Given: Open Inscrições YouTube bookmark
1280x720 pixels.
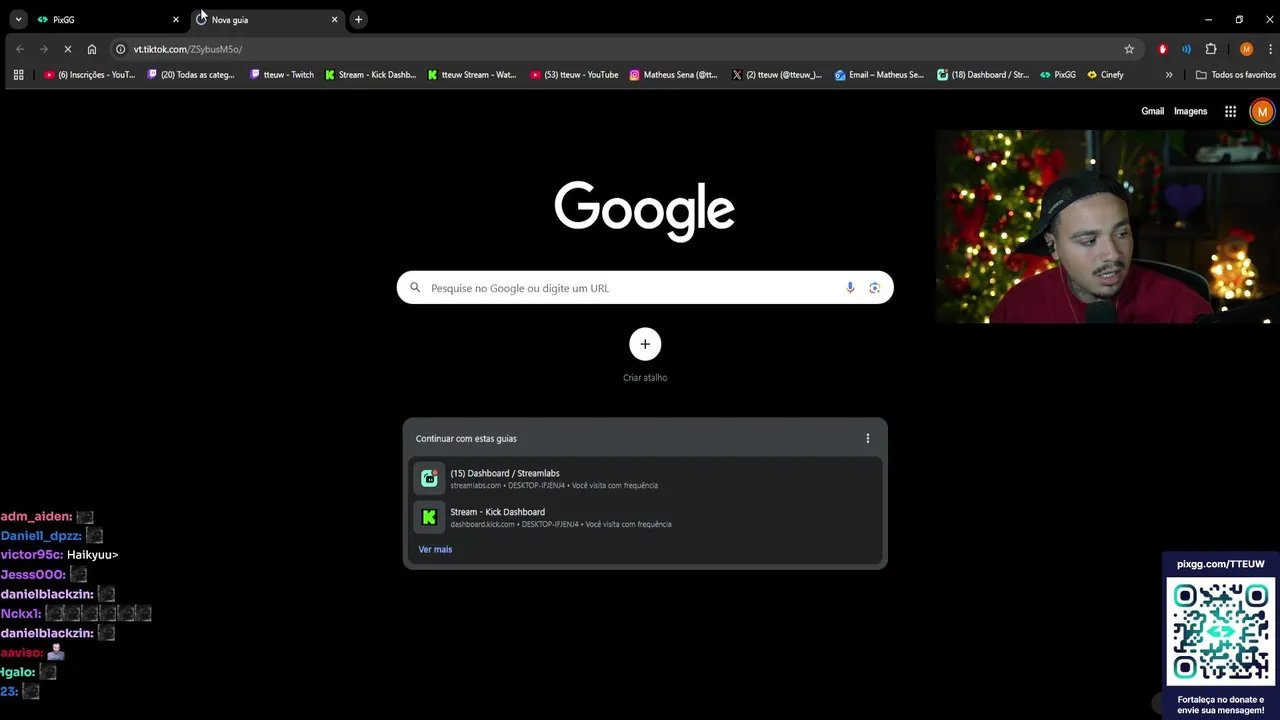Looking at the screenshot, I should (x=89, y=75).
